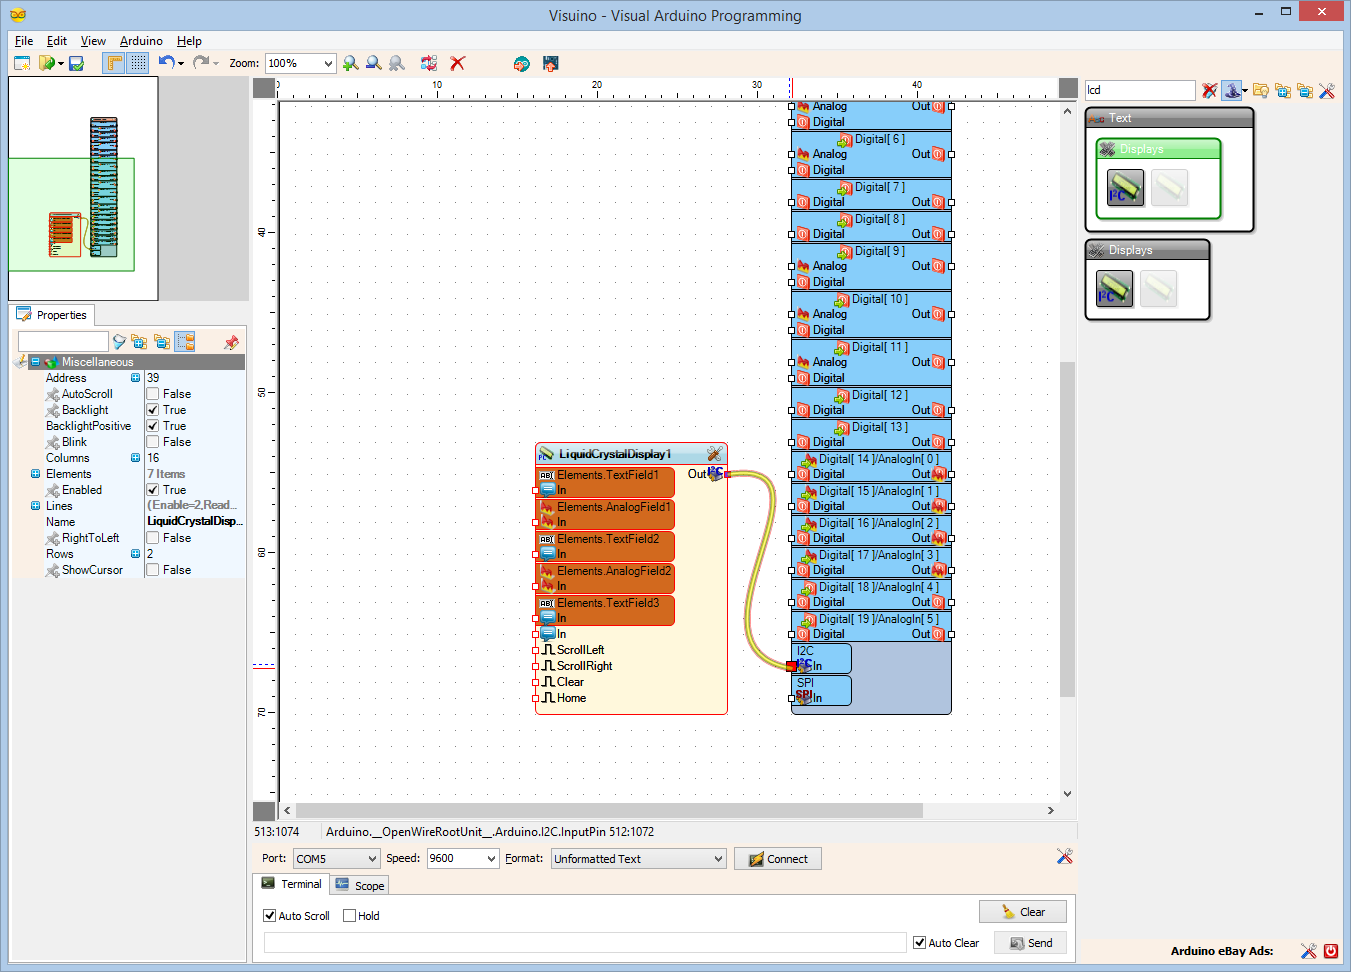
Task: Click the Zoom In magnifier icon
Action: [350, 63]
